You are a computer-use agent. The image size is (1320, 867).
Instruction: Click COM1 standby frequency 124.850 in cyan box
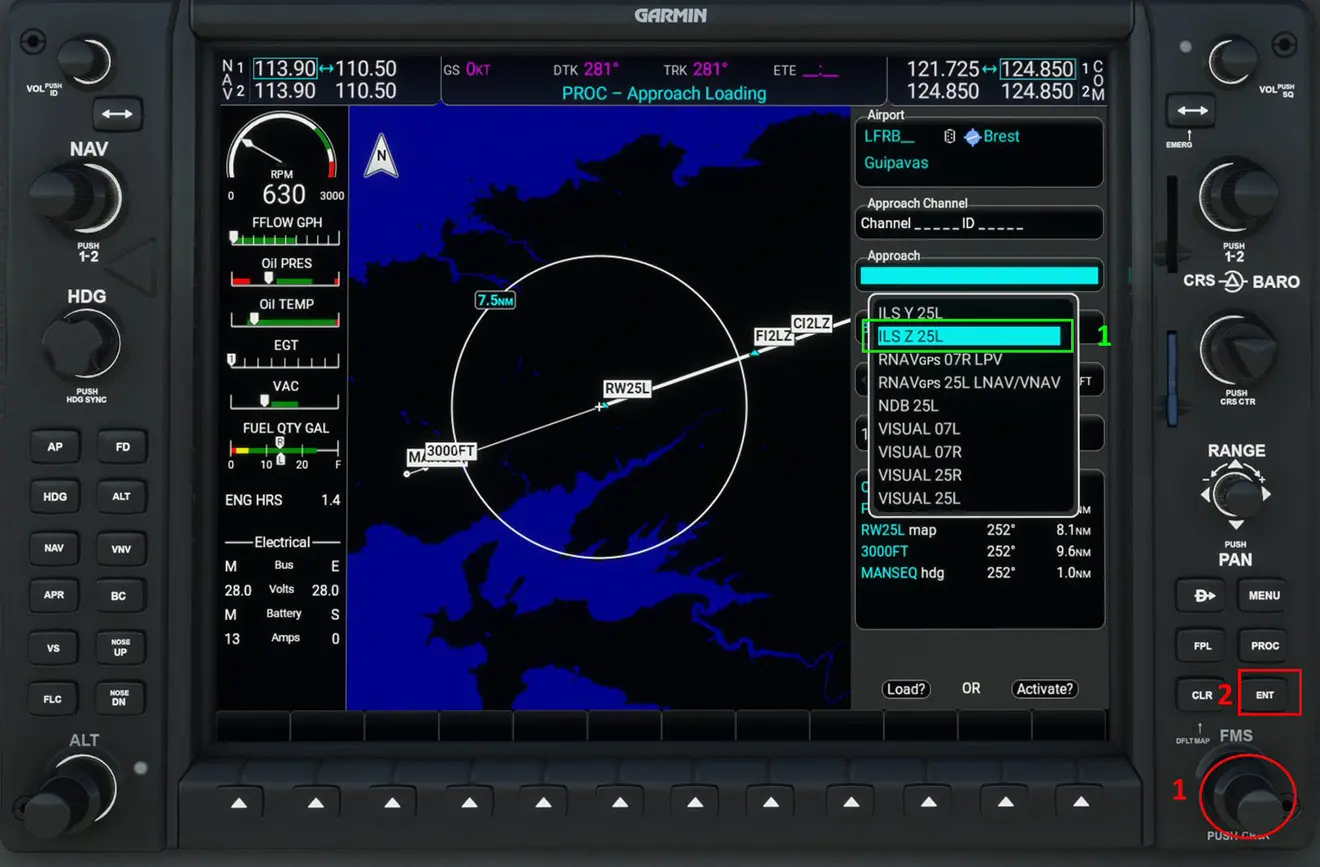coord(1037,69)
